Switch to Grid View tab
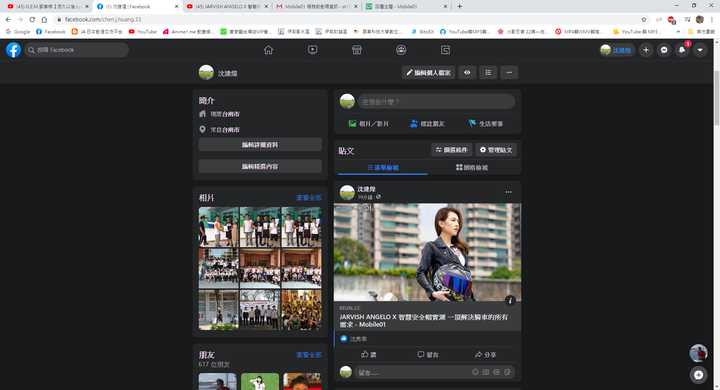720x390 pixels. point(472,167)
